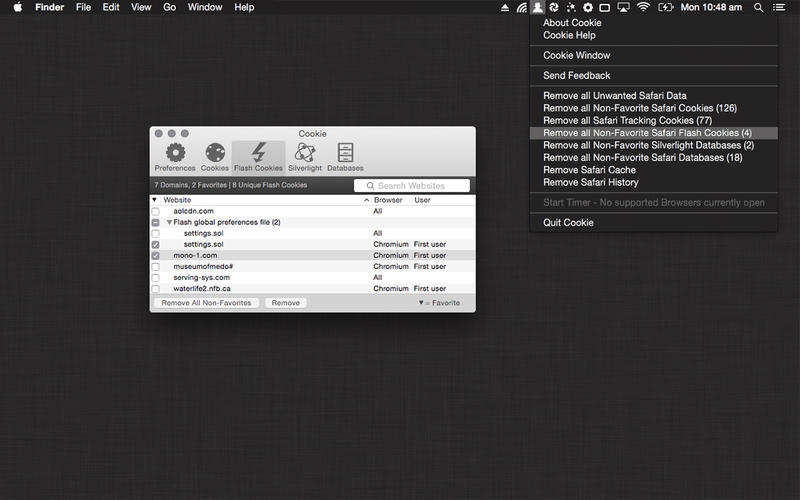Open the File menu
The image size is (800, 500).
83,7
